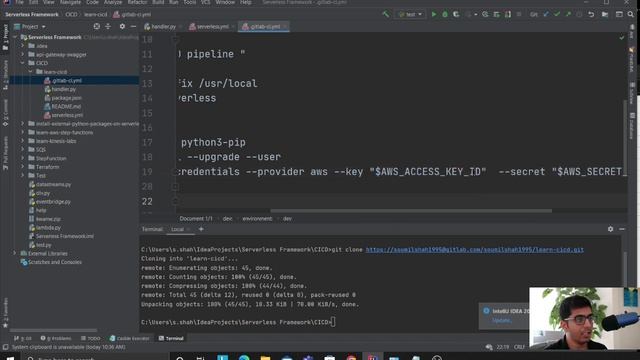
Task: Select README.md in project tree
Action: point(66,107)
